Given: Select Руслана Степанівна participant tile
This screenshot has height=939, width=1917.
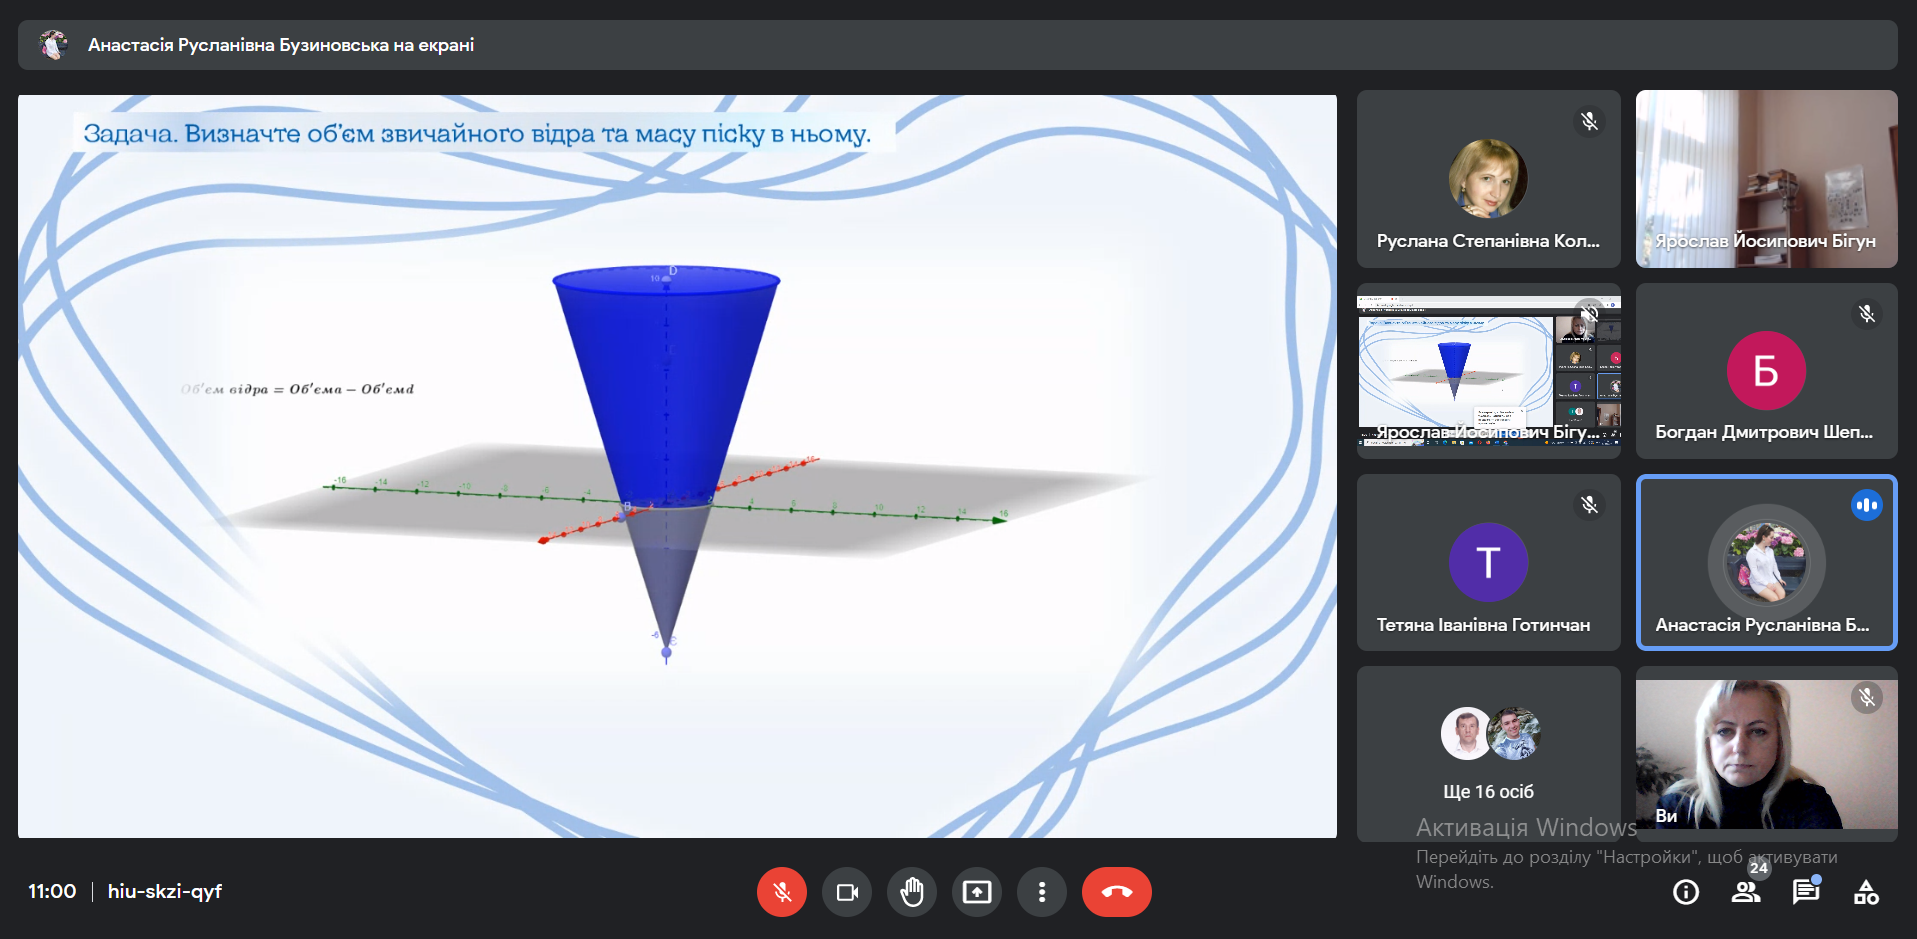Looking at the screenshot, I should point(1488,179).
